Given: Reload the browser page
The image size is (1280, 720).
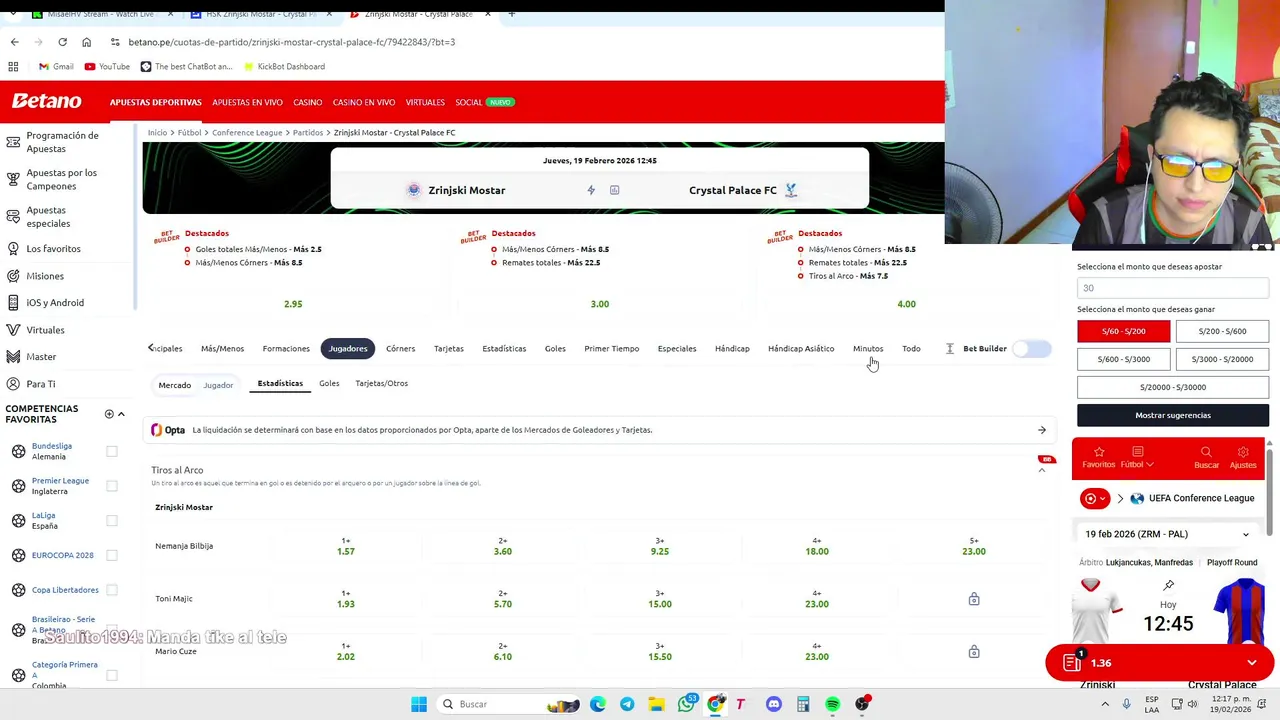Looking at the screenshot, I should pyautogui.click(x=62, y=42).
